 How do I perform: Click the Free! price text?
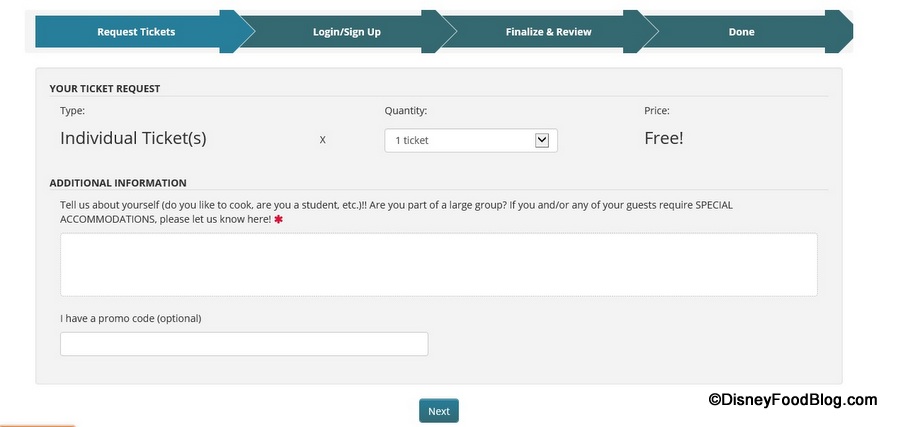pos(664,138)
